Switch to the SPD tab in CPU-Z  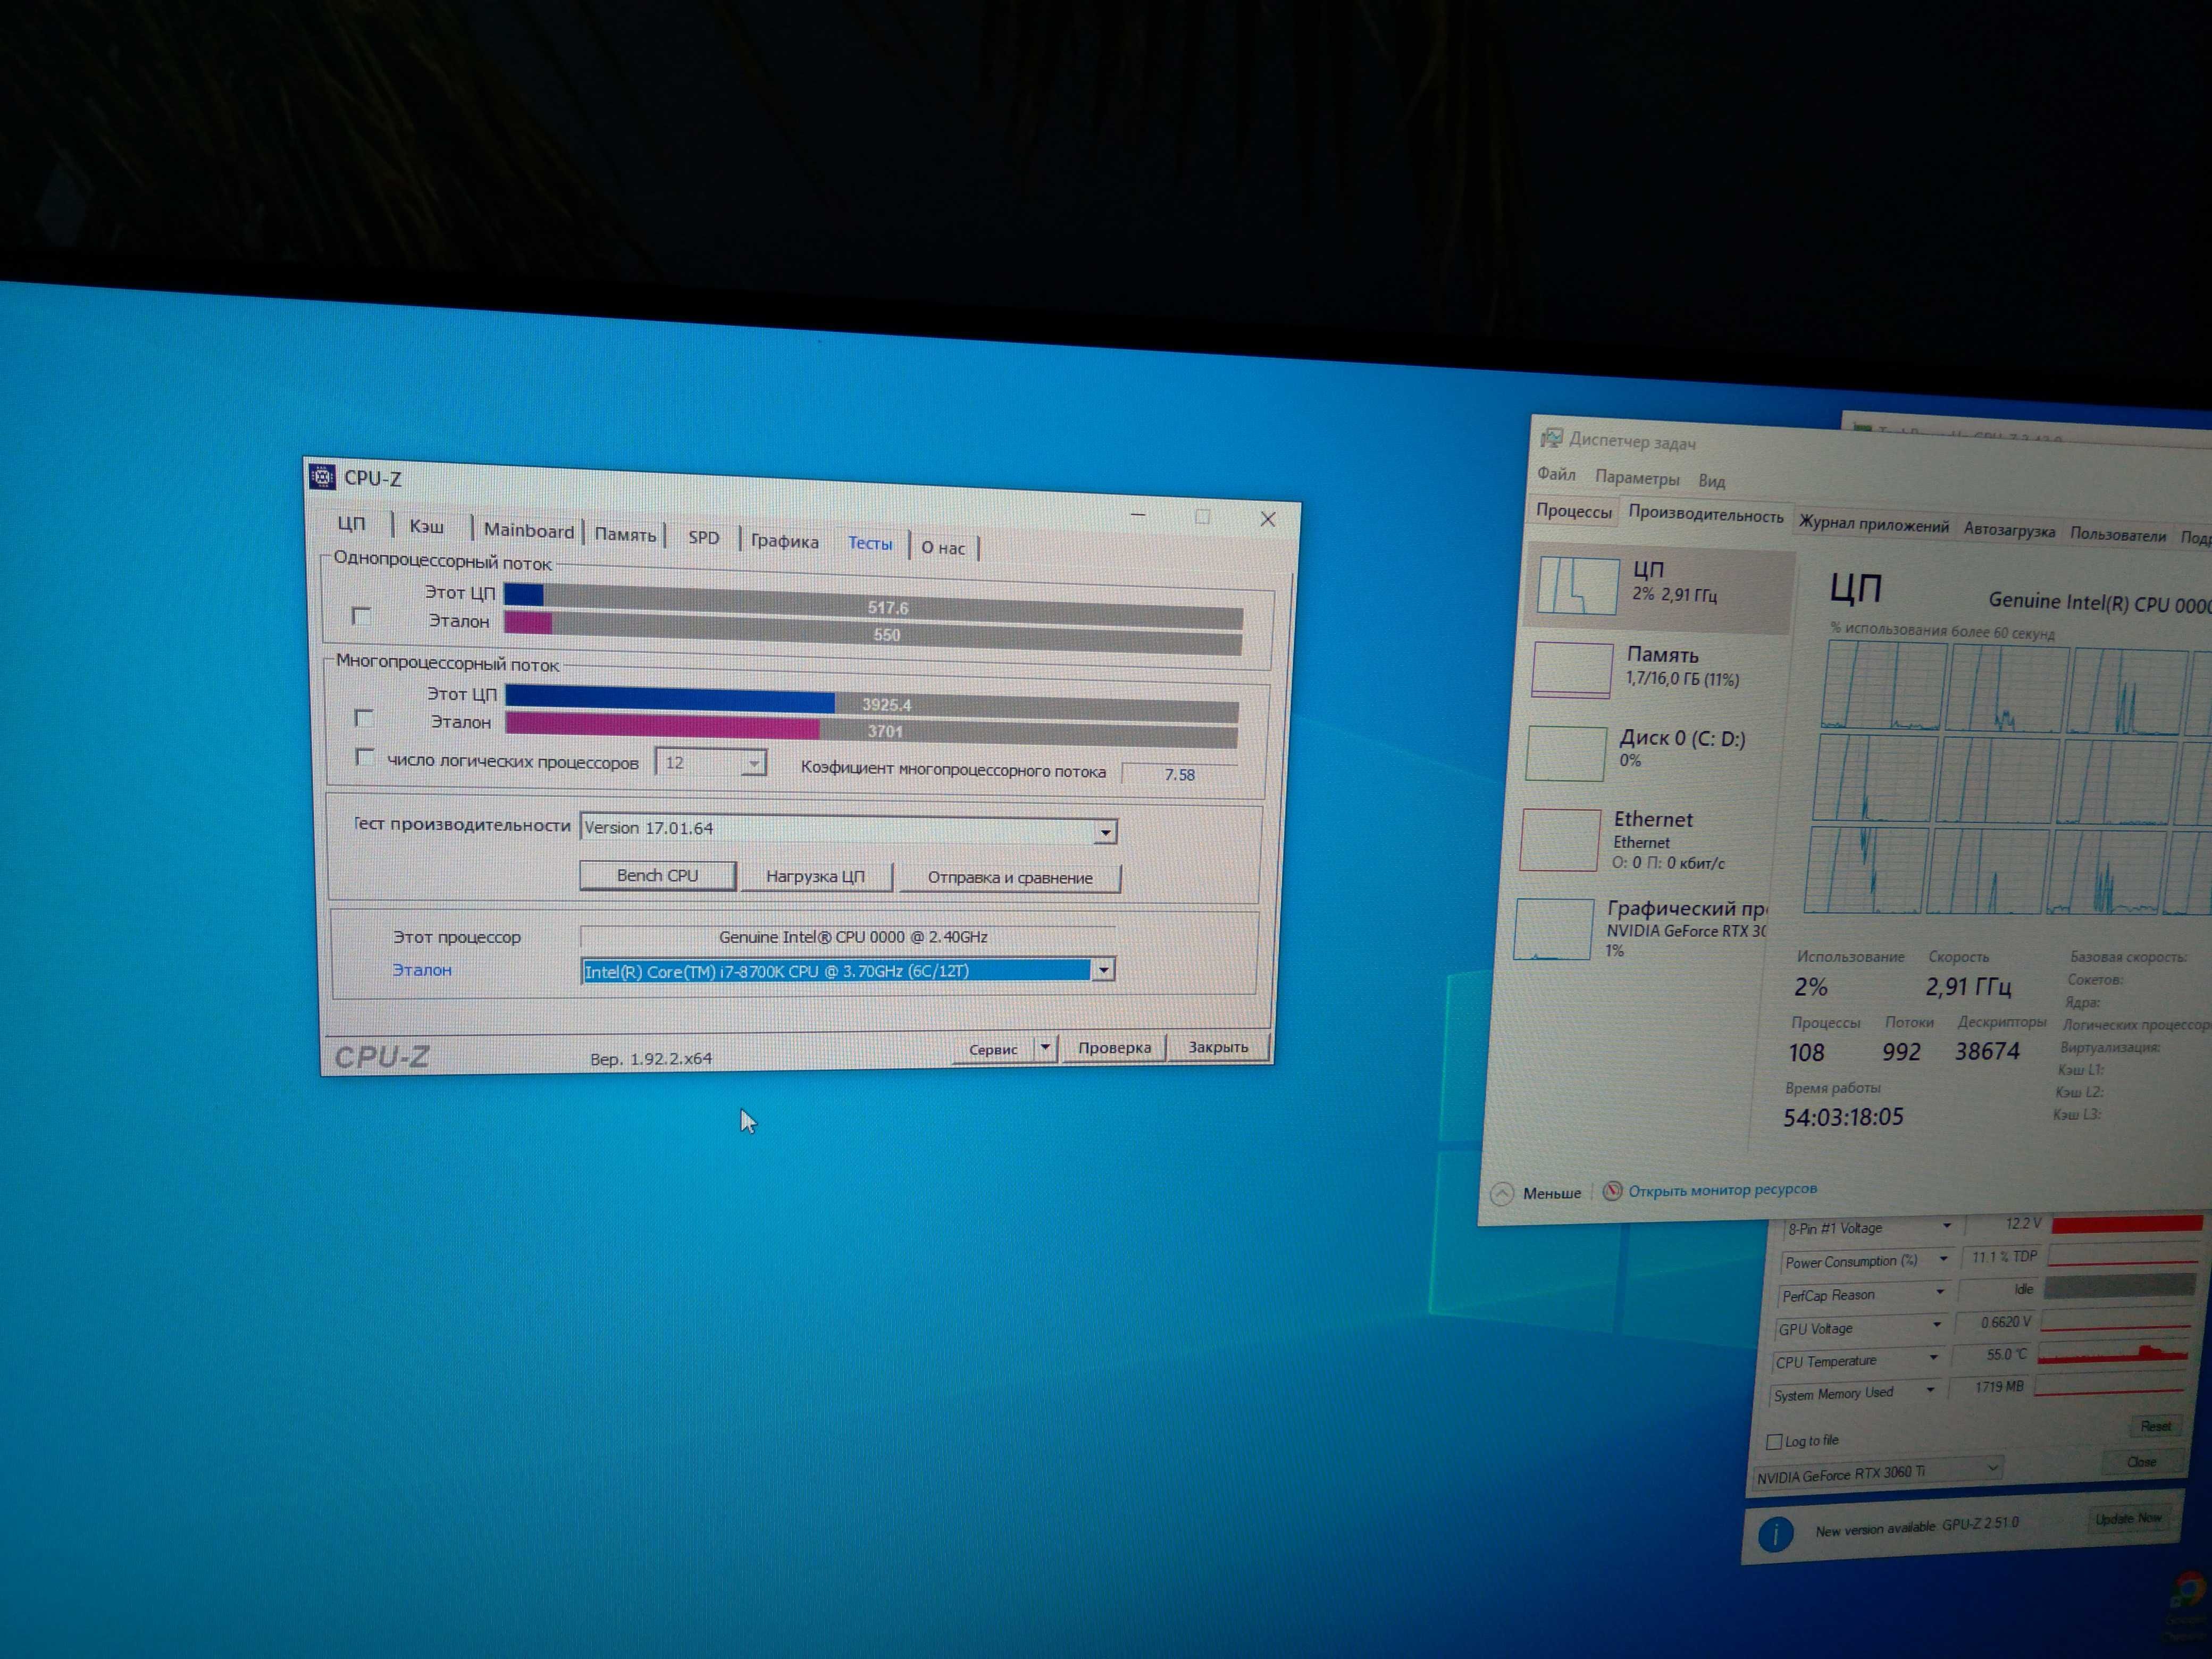(x=703, y=537)
